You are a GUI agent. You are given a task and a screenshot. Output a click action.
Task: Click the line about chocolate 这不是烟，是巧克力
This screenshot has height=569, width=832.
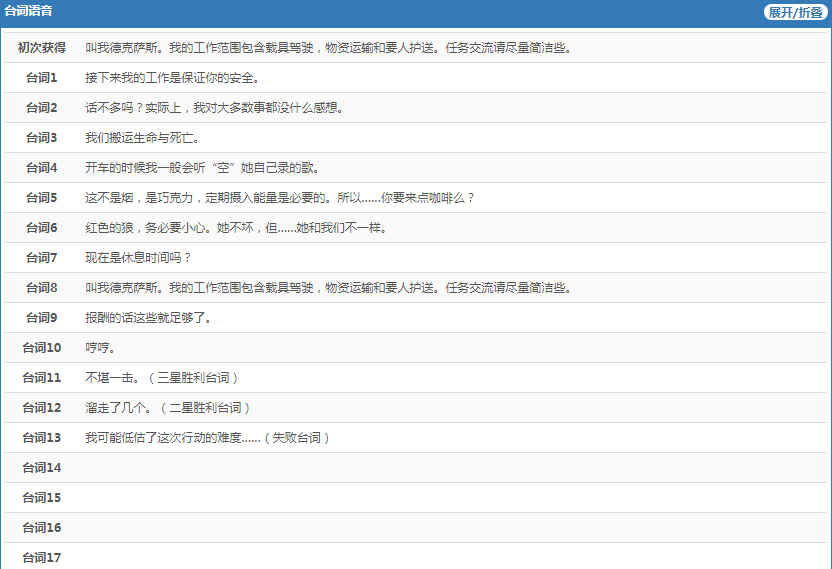coord(280,198)
